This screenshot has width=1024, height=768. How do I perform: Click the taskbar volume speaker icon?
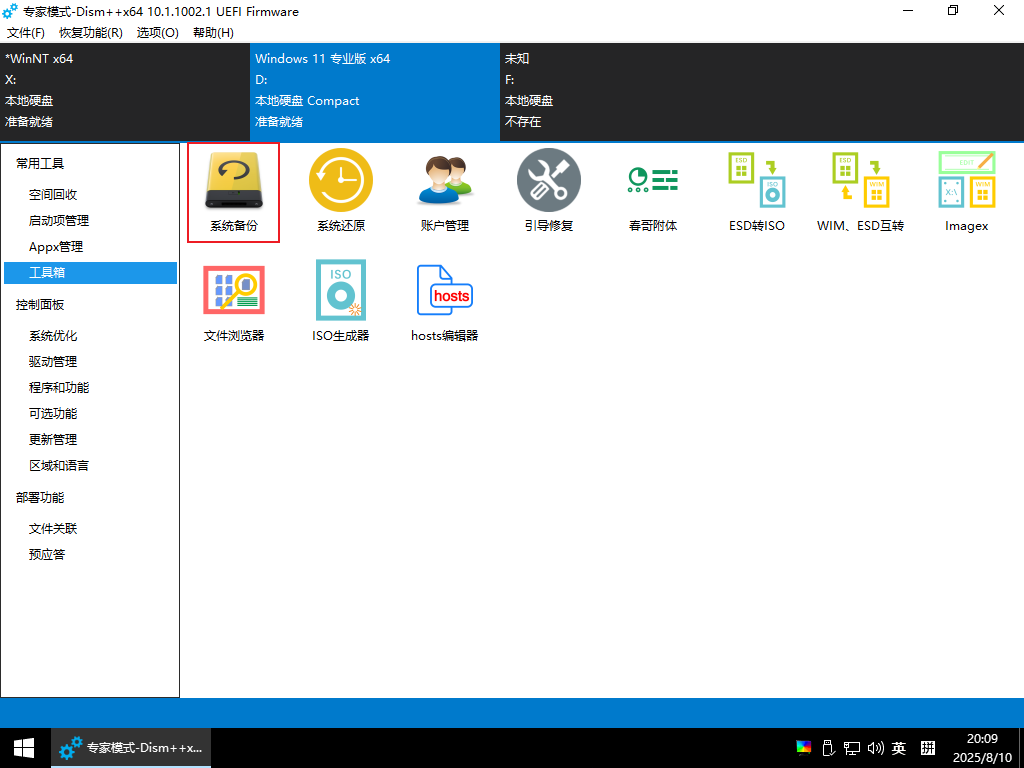tap(875, 748)
